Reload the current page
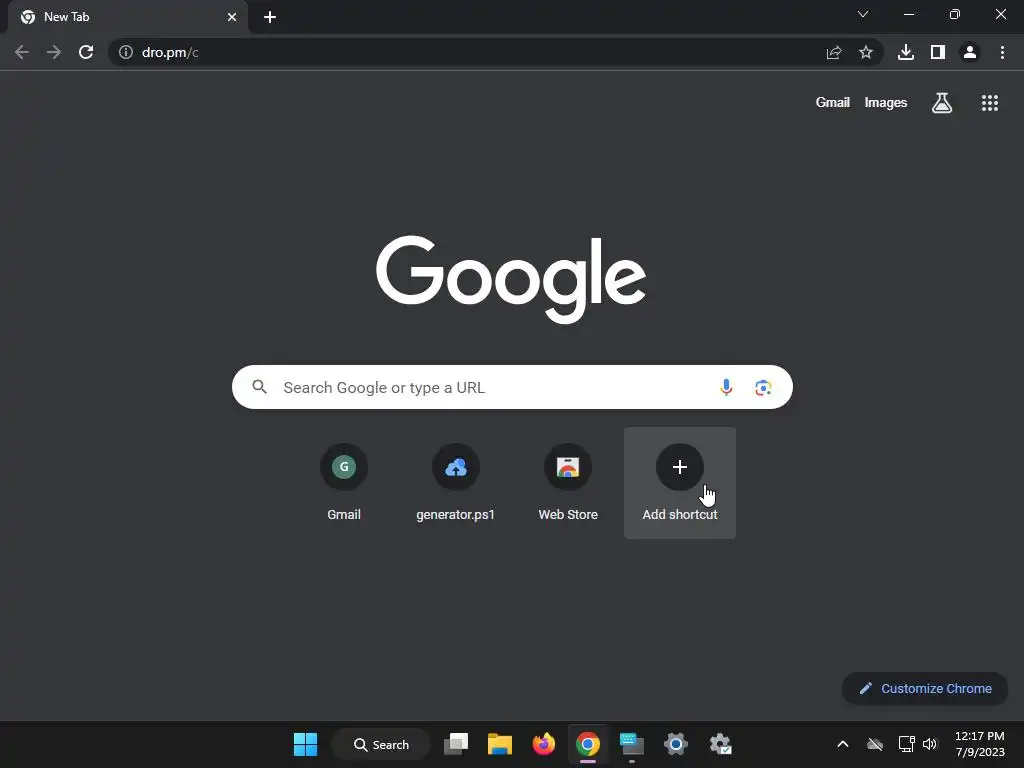The width and height of the screenshot is (1024, 768). tap(86, 52)
